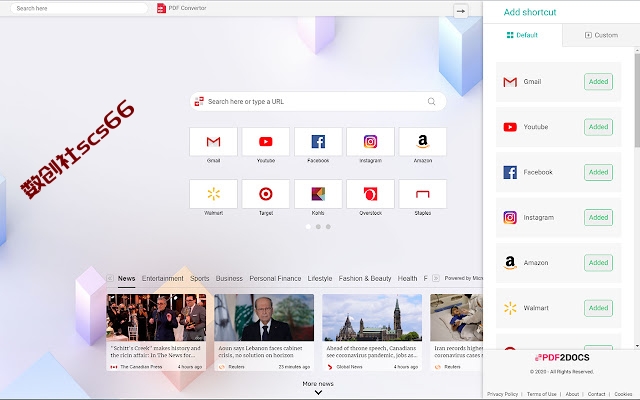The image size is (640, 400).
Task: Collapse the side panel with arrow button
Action: 461,11
